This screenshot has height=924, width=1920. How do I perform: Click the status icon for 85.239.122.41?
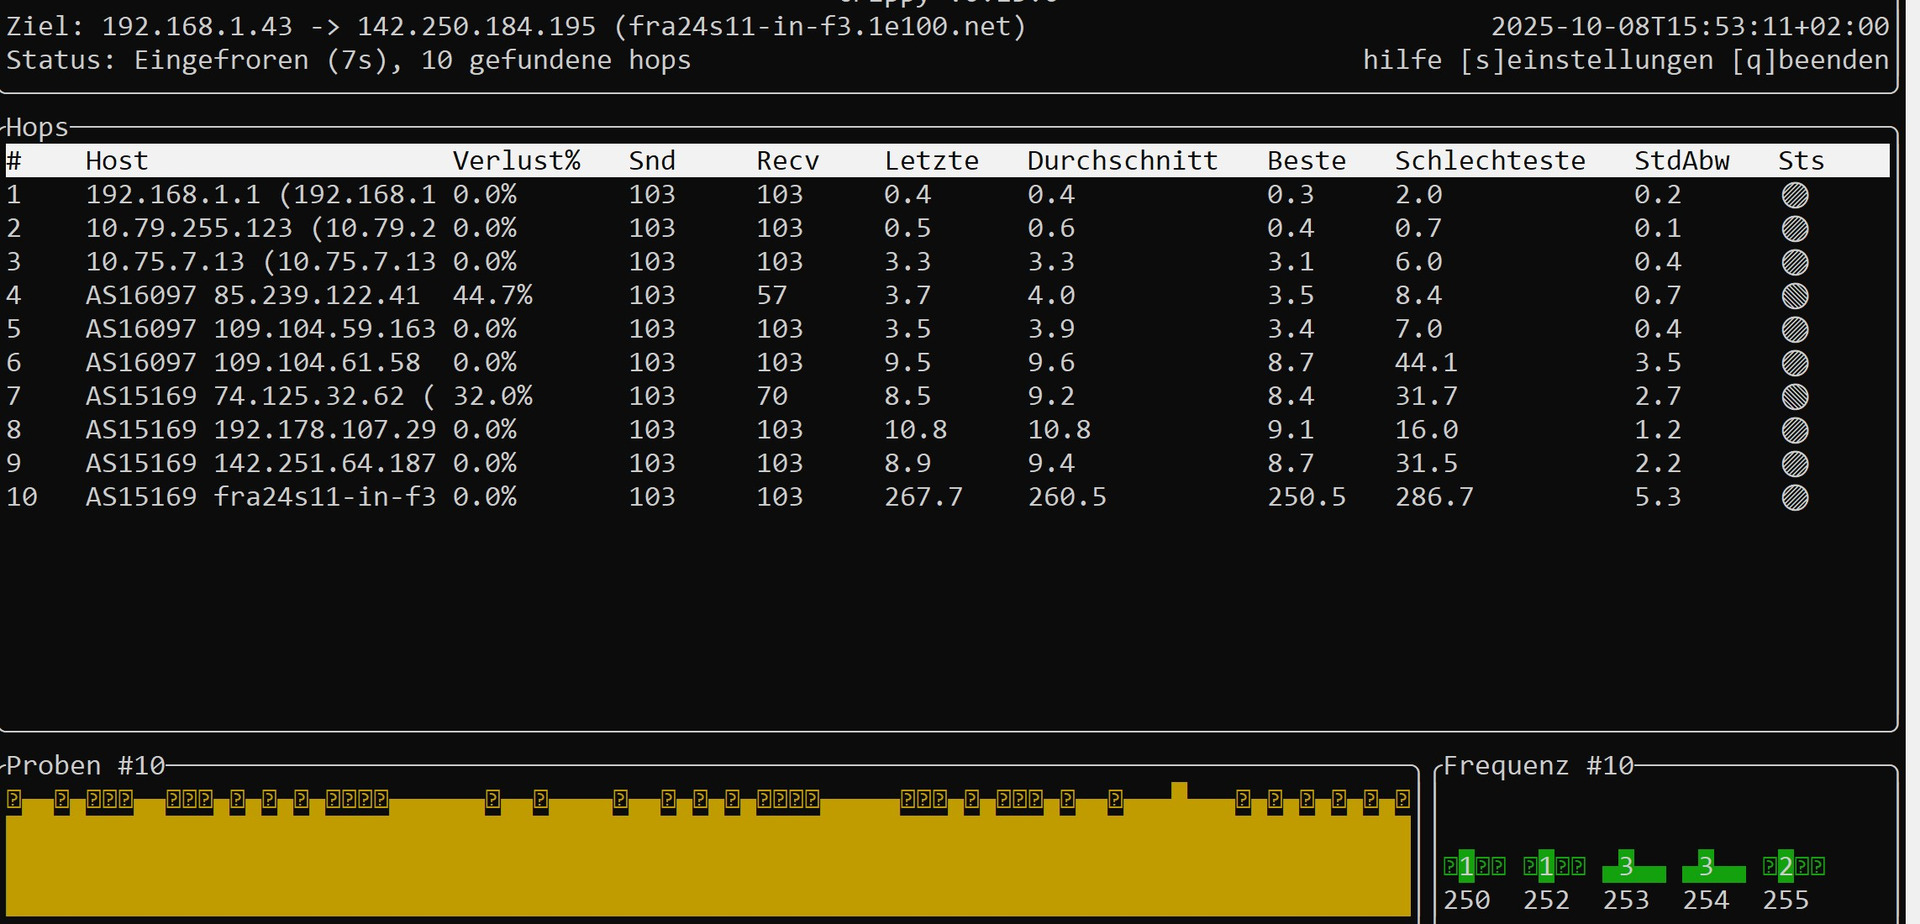pyautogui.click(x=1795, y=296)
